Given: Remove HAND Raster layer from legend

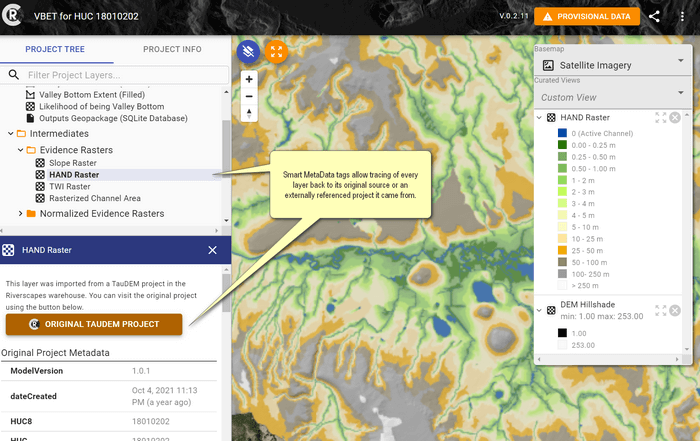Looking at the screenshot, I should click(x=675, y=118).
